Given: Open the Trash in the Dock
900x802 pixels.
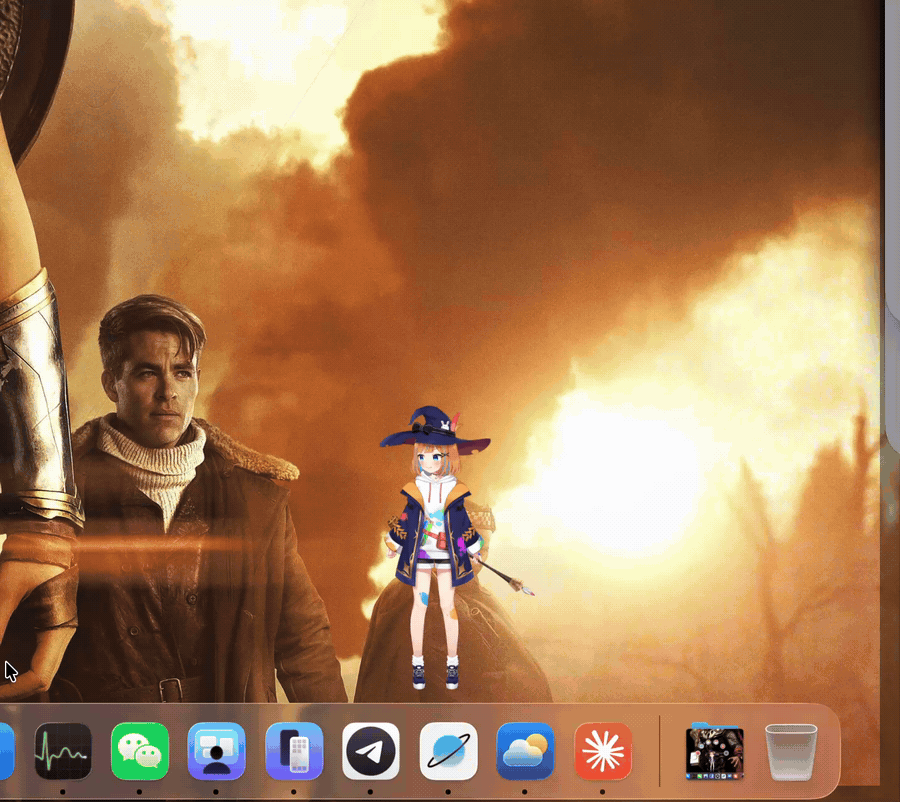Looking at the screenshot, I should [x=791, y=751].
